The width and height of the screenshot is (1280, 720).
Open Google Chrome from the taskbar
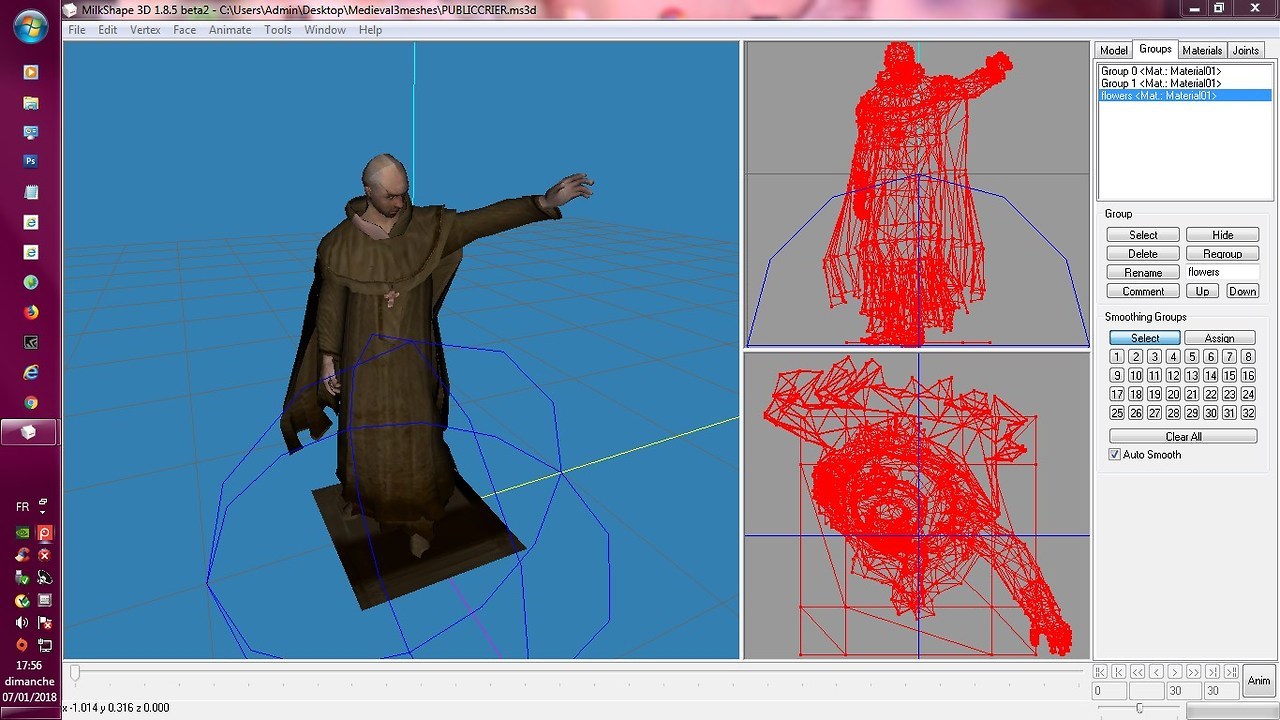31,403
